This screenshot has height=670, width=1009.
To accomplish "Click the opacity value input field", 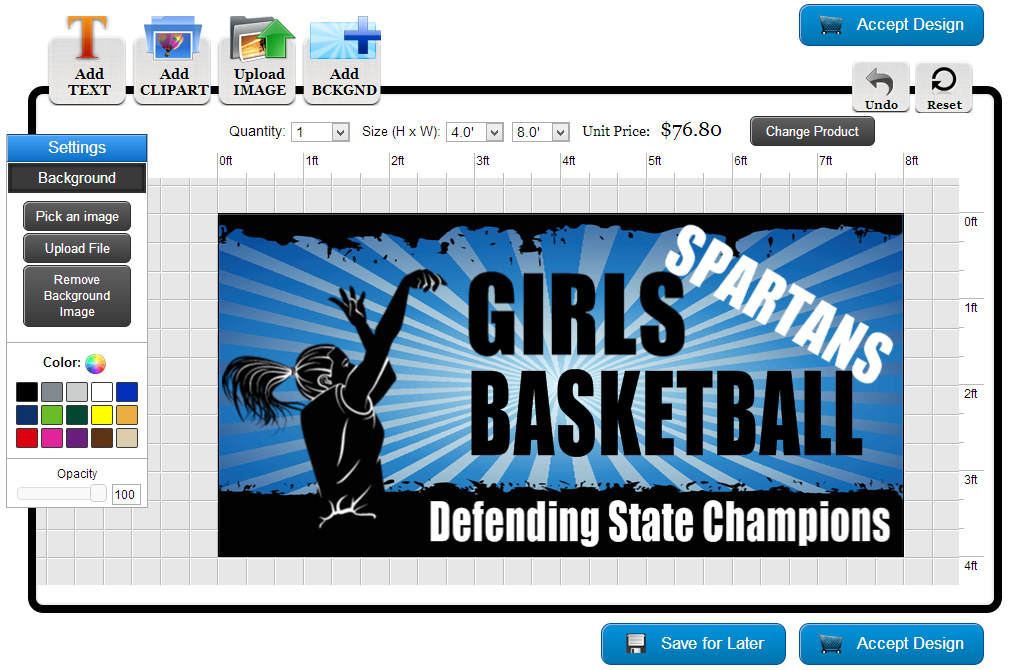I will click(x=126, y=493).
